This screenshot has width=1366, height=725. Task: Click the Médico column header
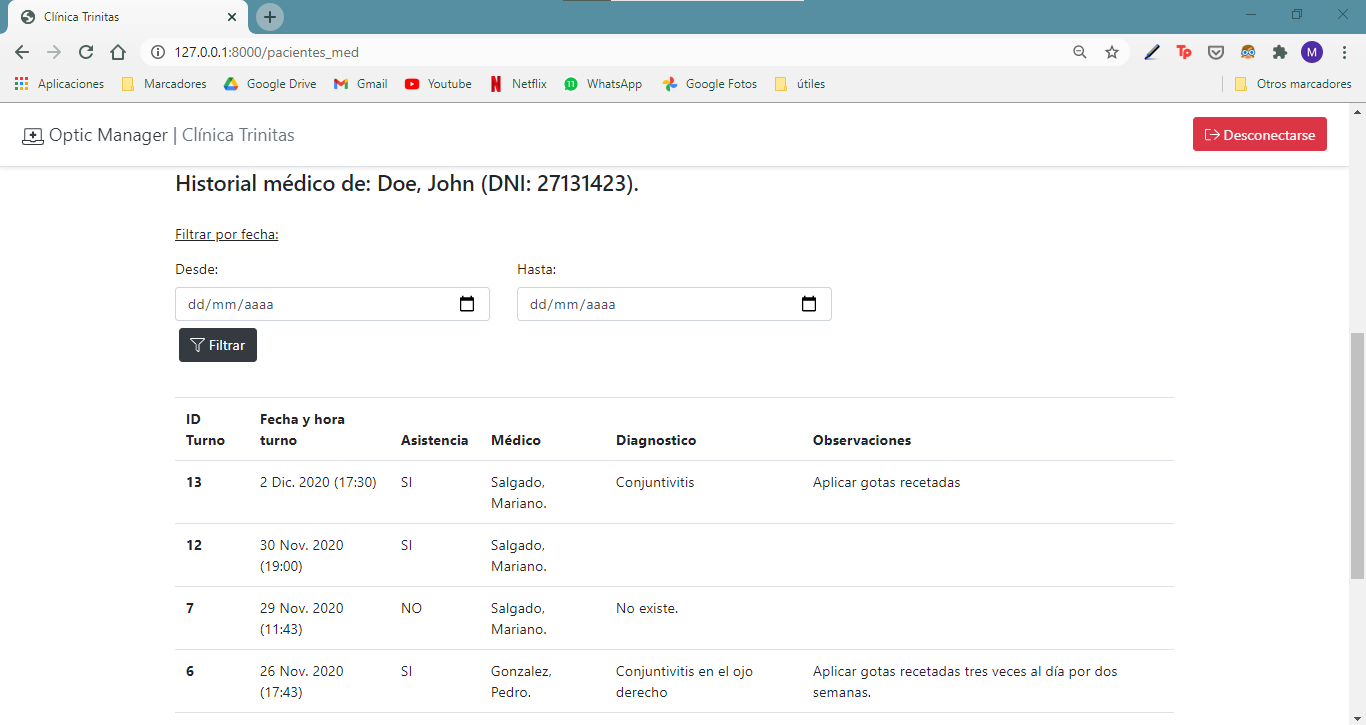pos(516,440)
